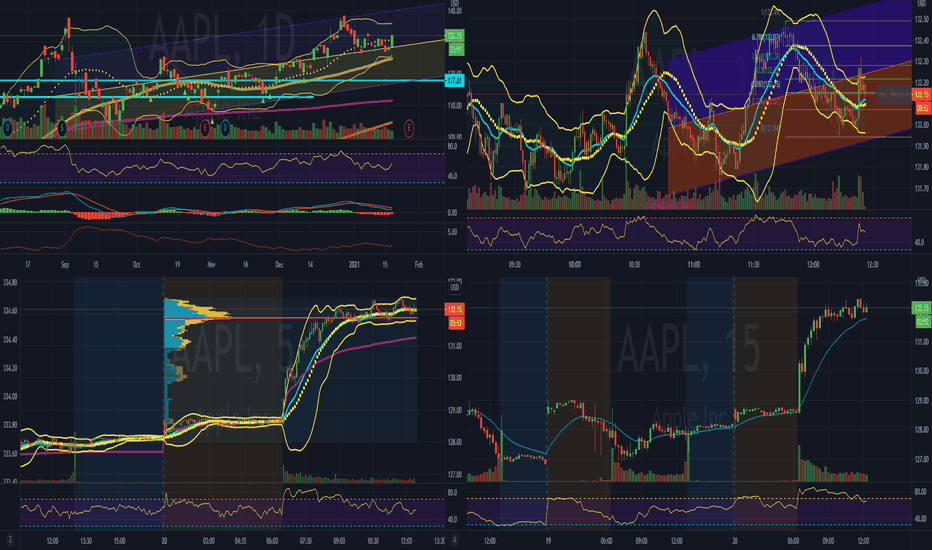Click the November dividend 'D' marker beside the earnings marker
The height and width of the screenshot is (550, 932).
(x=225, y=127)
